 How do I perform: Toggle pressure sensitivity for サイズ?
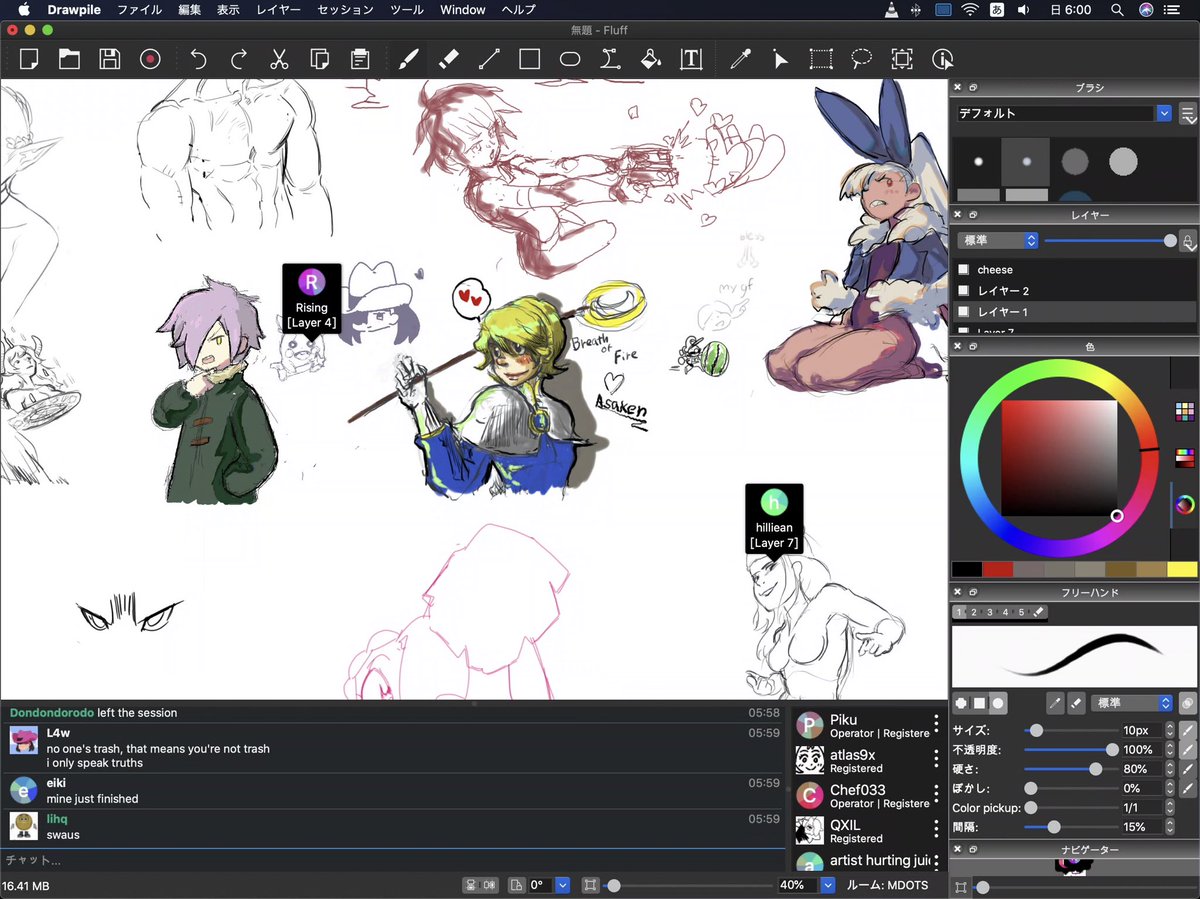pos(1187,730)
